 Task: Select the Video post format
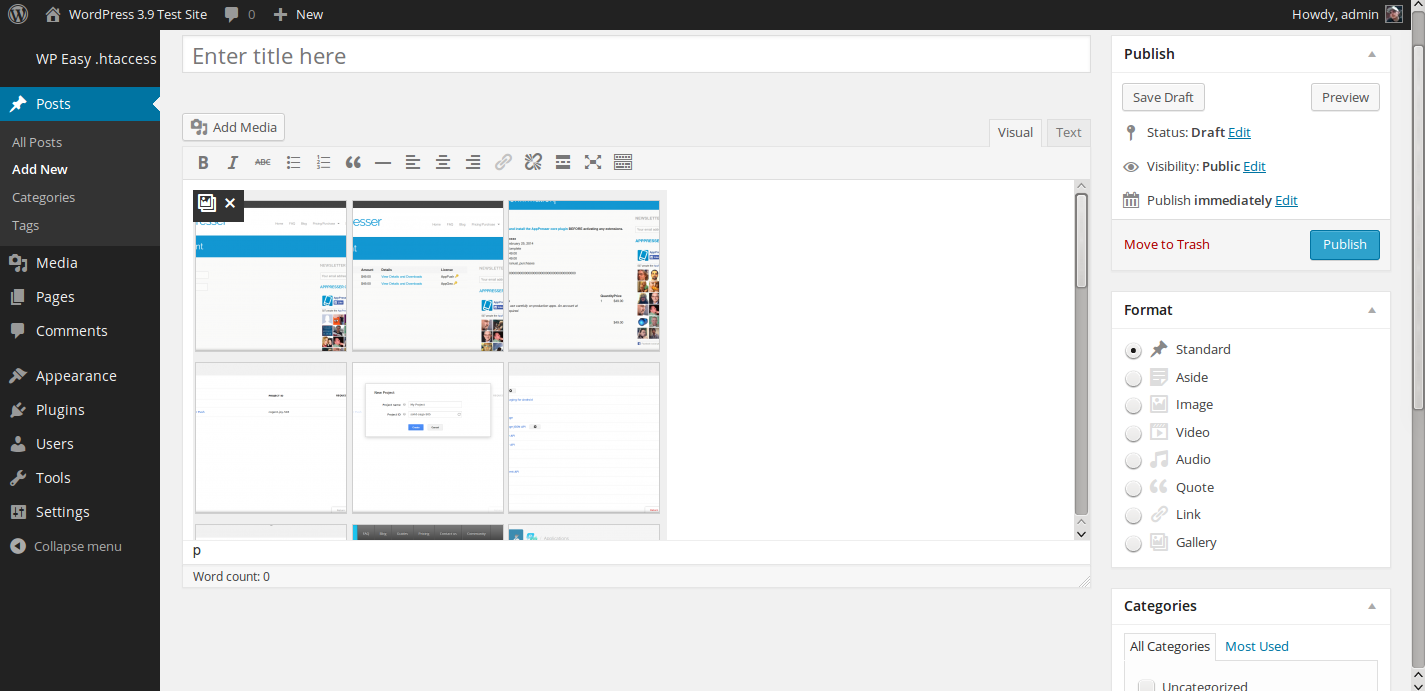pyautogui.click(x=1133, y=433)
